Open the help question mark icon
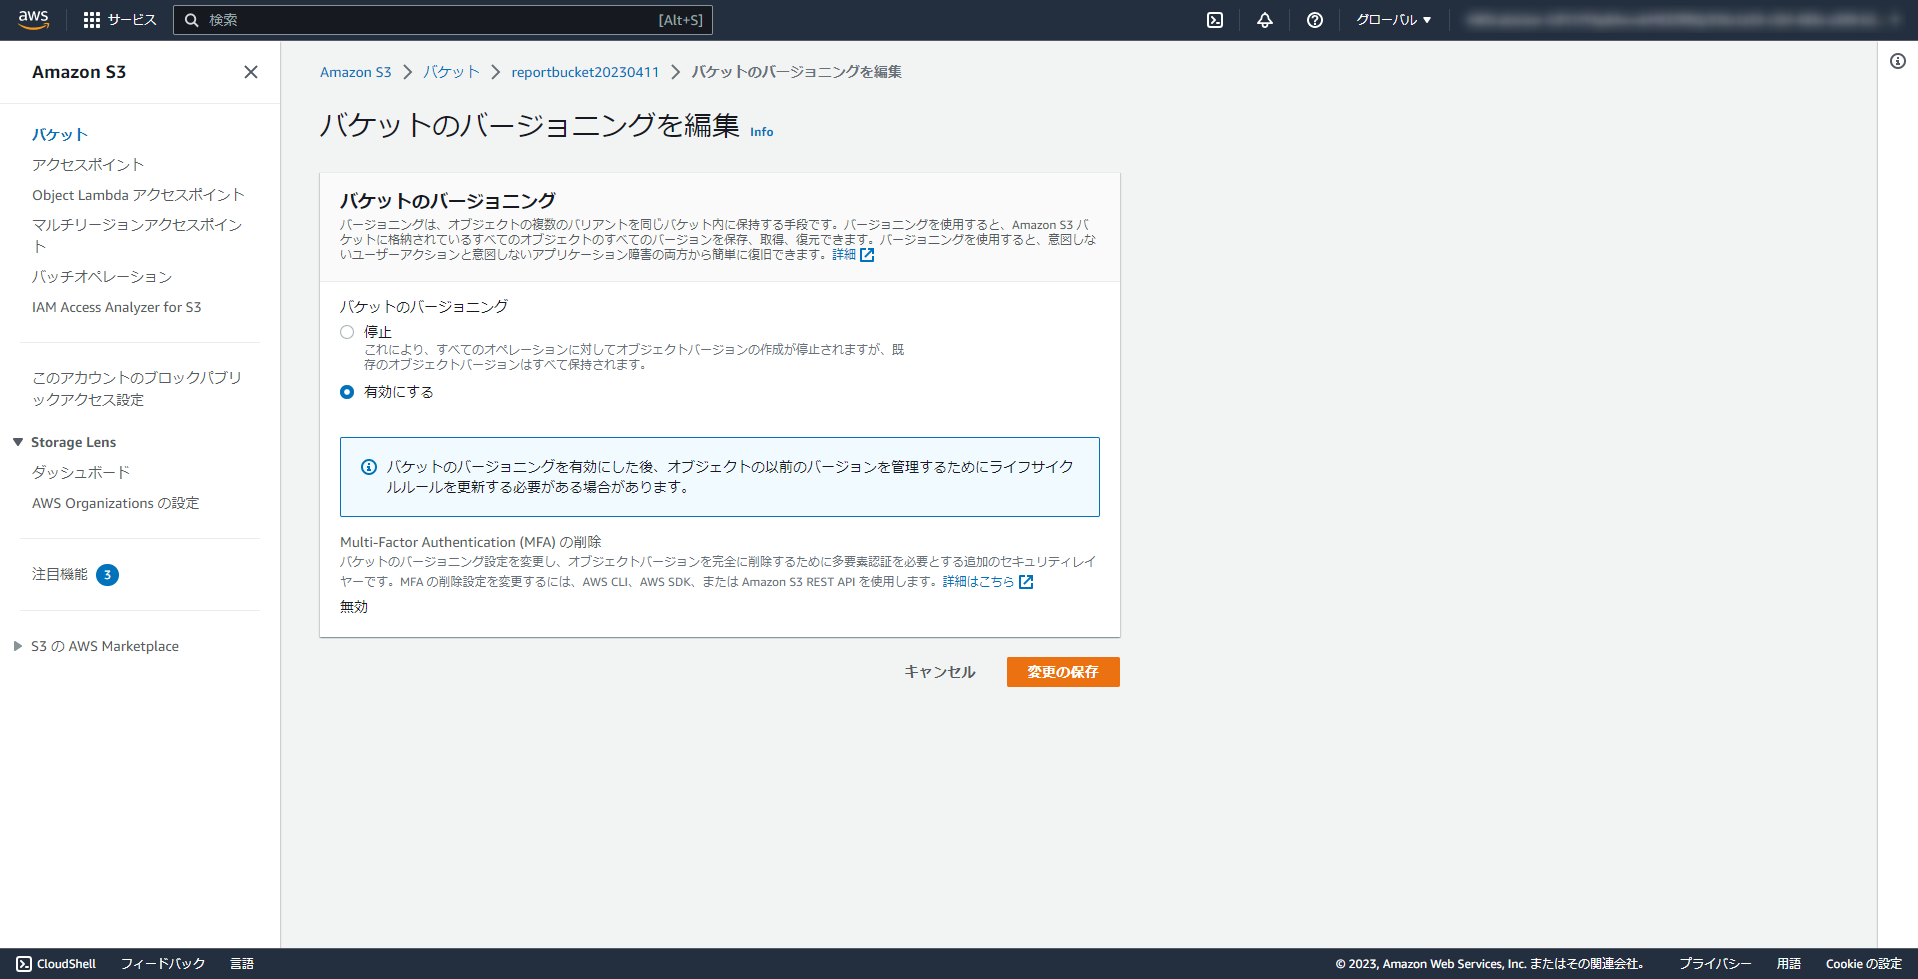 tap(1314, 19)
